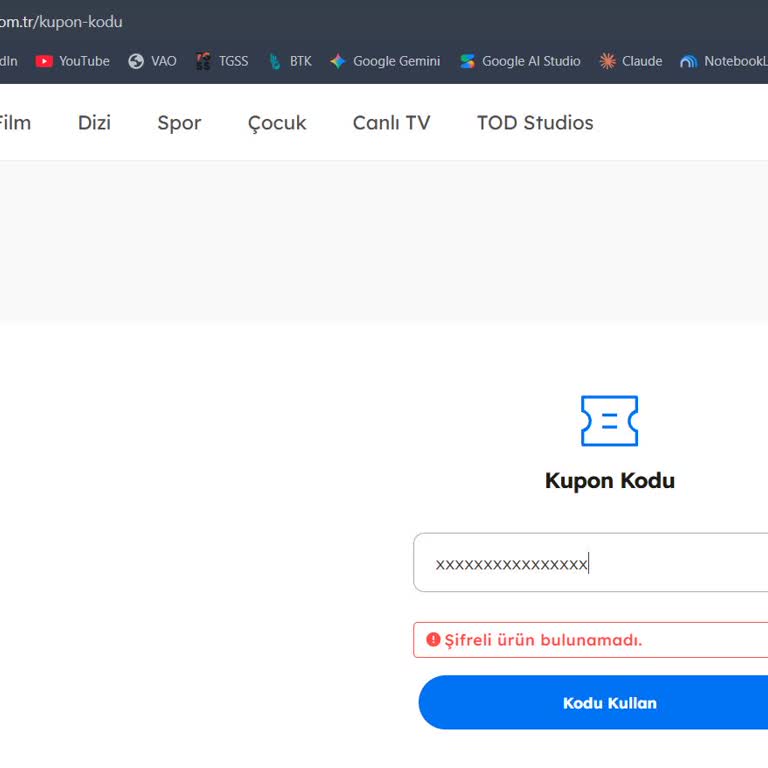
Task: Open the YouTube bookmark
Action: click(72, 61)
